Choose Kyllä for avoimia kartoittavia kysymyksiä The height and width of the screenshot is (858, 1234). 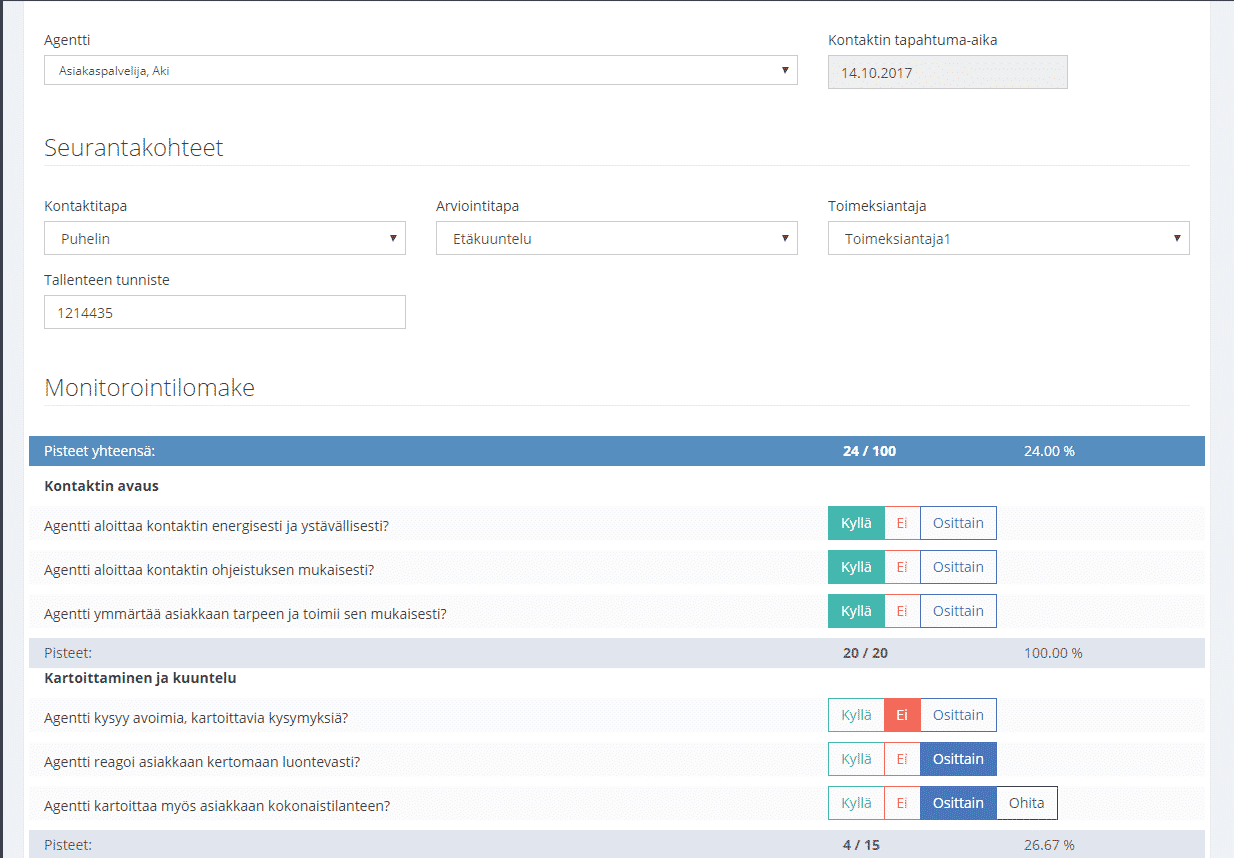coord(856,715)
